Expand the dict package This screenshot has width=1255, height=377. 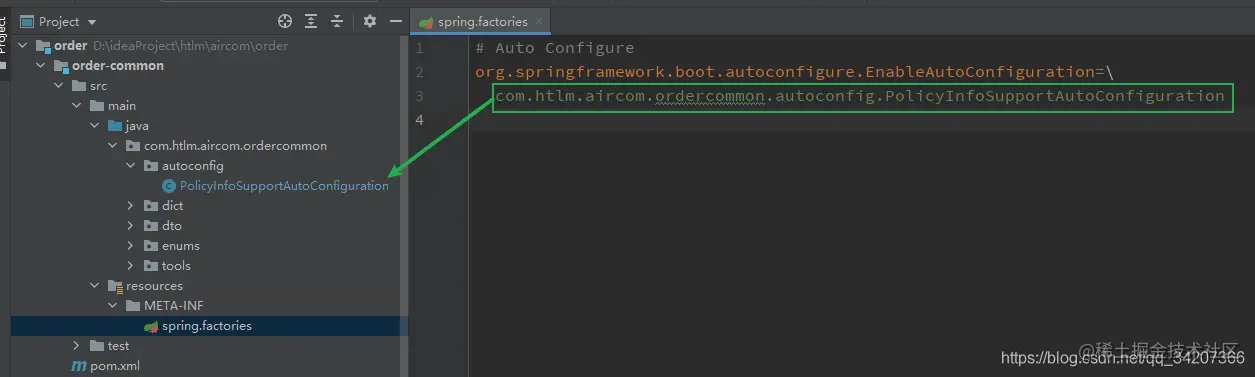click(x=131, y=206)
